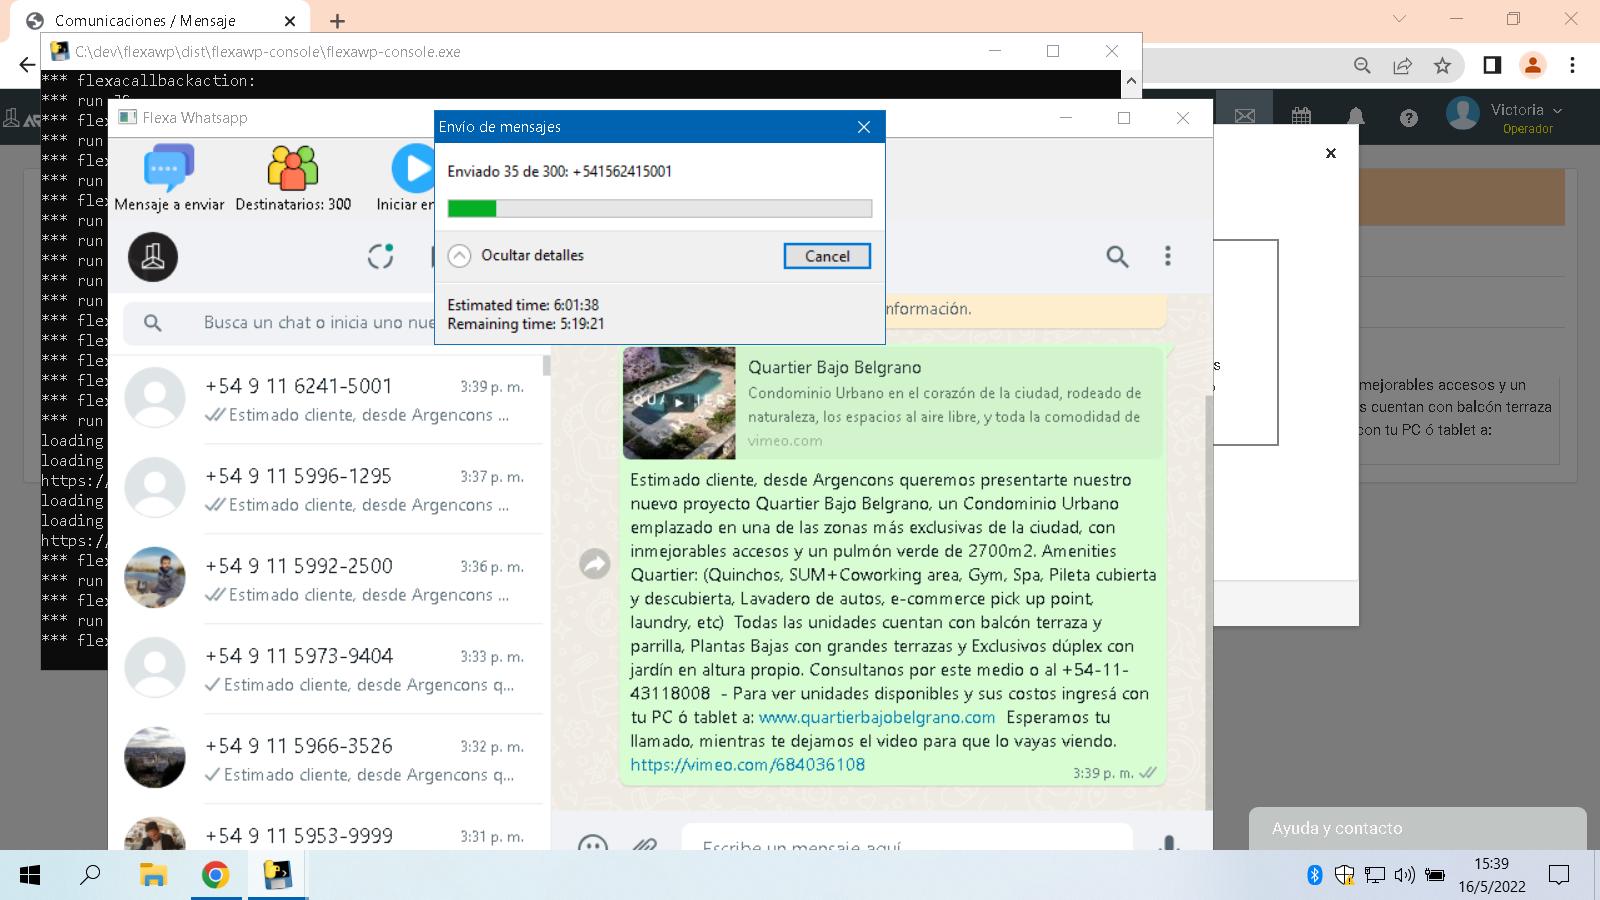1600x900 pixels.
Task: Click the forward arrow beside the message
Action: (x=595, y=565)
